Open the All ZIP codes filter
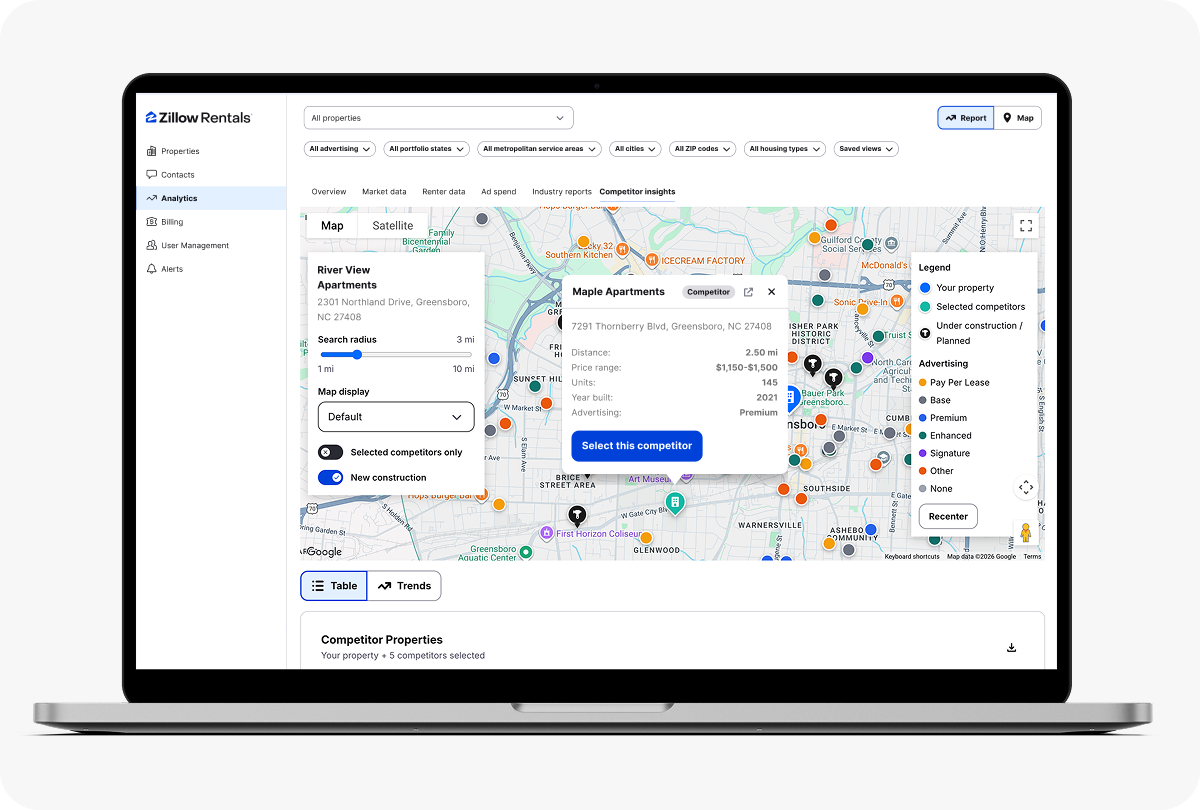The image size is (1200, 810). point(702,149)
